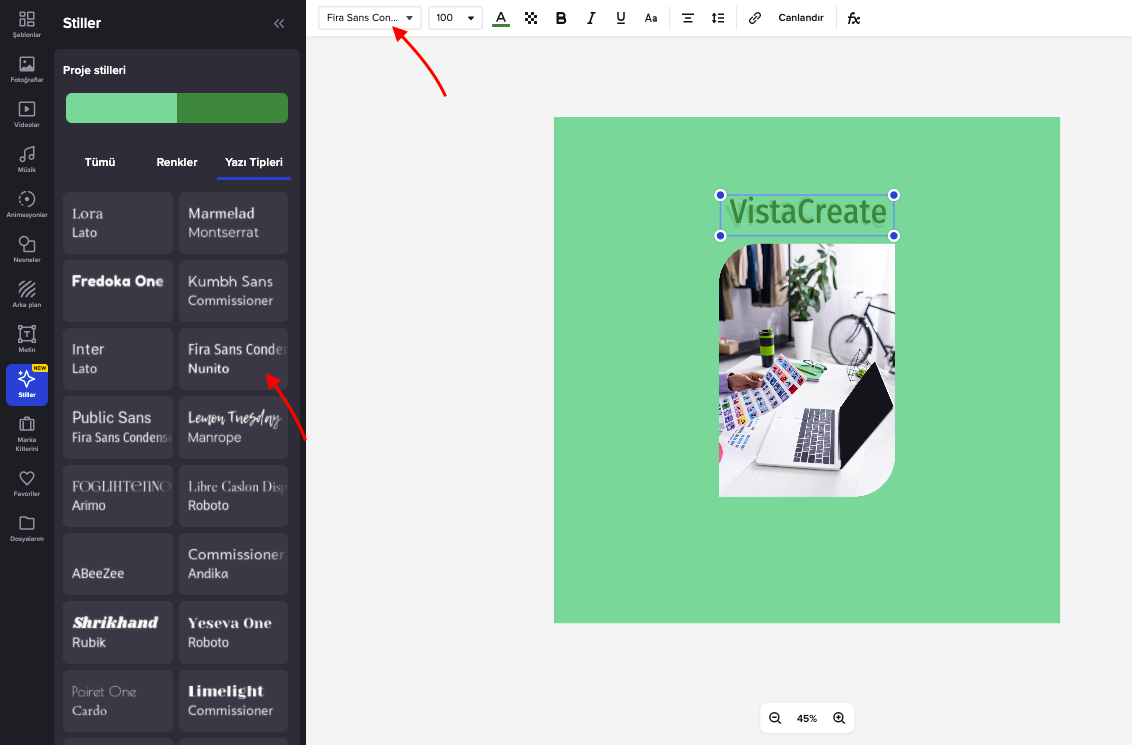Open the font size 100 dropdown
This screenshot has height=745, width=1132.
[455, 18]
